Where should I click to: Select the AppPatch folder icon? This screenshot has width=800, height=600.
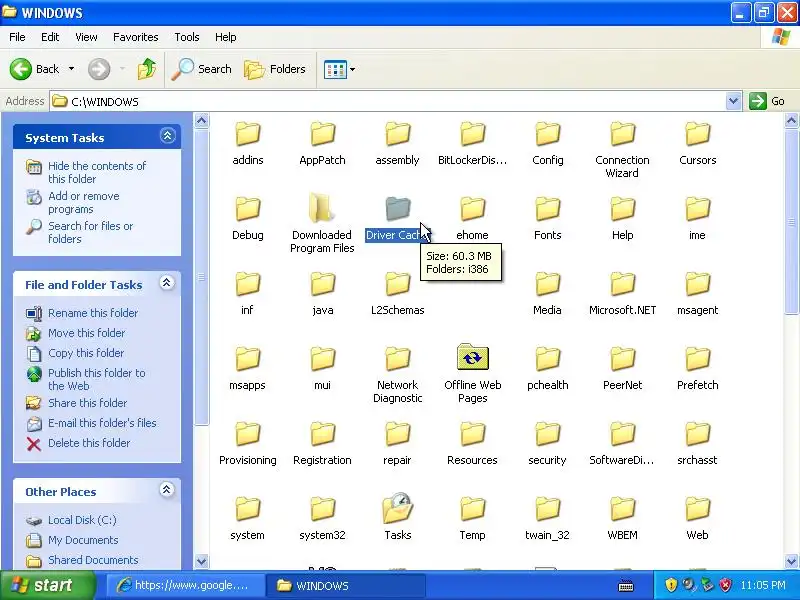[x=322, y=134]
